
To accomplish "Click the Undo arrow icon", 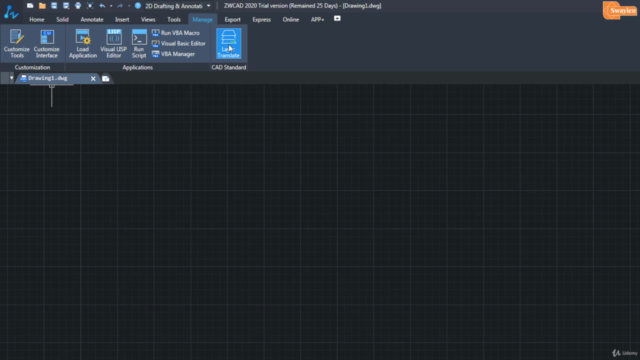I will point(102,6).
